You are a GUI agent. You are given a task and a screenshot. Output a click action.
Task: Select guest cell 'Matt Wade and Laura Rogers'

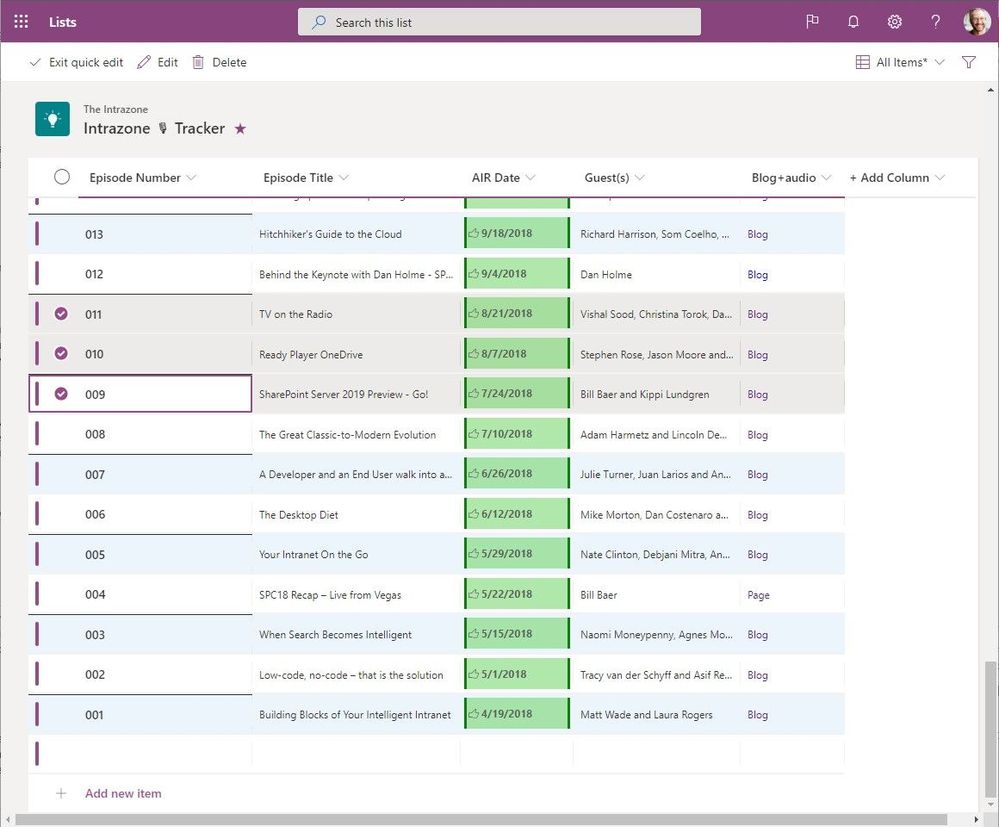pos(656,714)
